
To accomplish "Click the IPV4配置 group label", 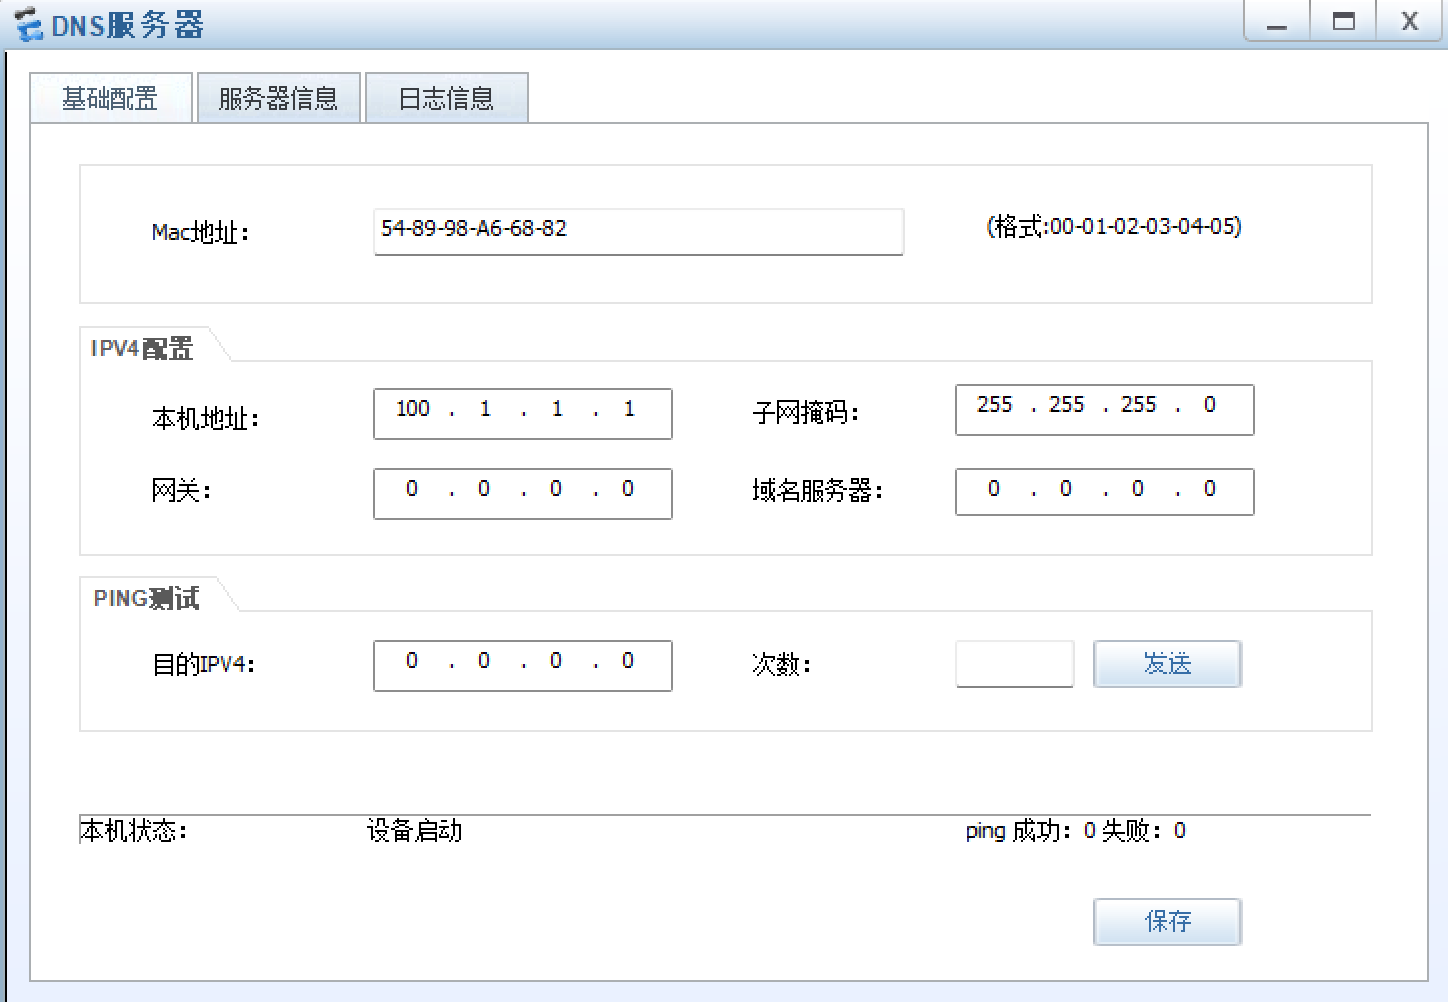I will coord(142,348).
